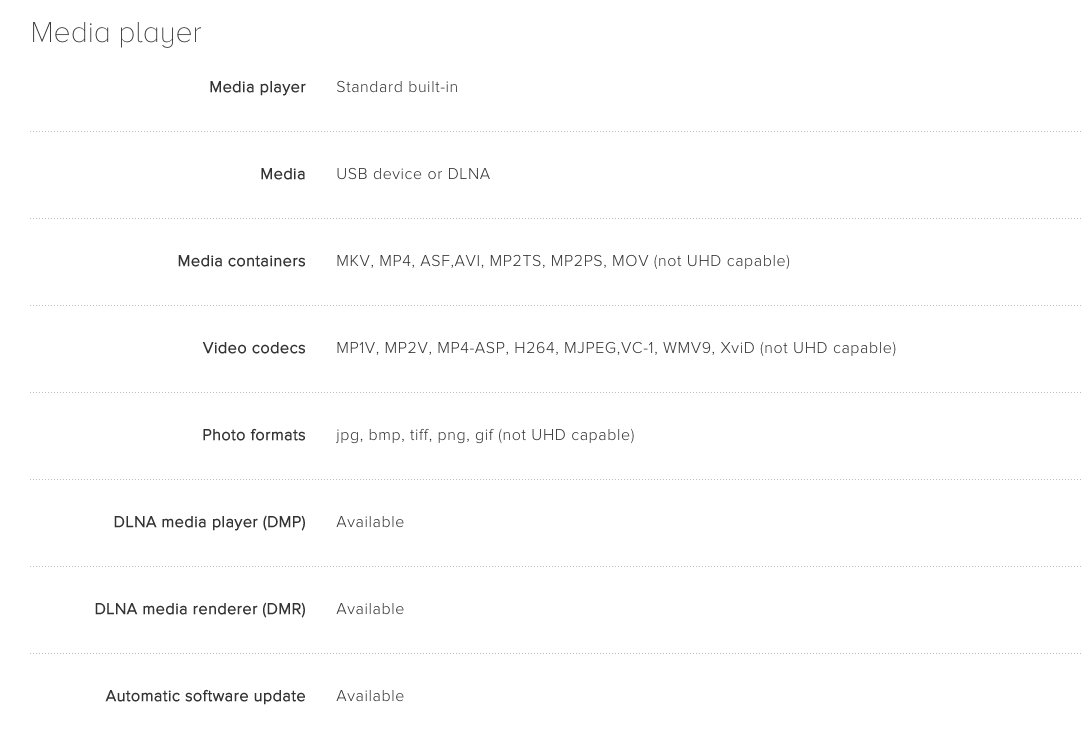The image size is (1081, 737).
Task: Click 'Available' next to DLNA media renderer
Action: tap(370, 609)
